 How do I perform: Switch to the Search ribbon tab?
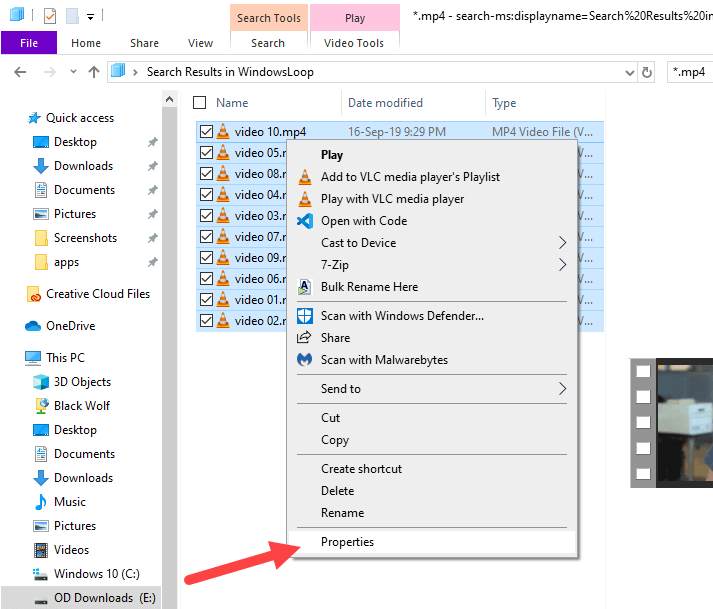coord(268,43)
